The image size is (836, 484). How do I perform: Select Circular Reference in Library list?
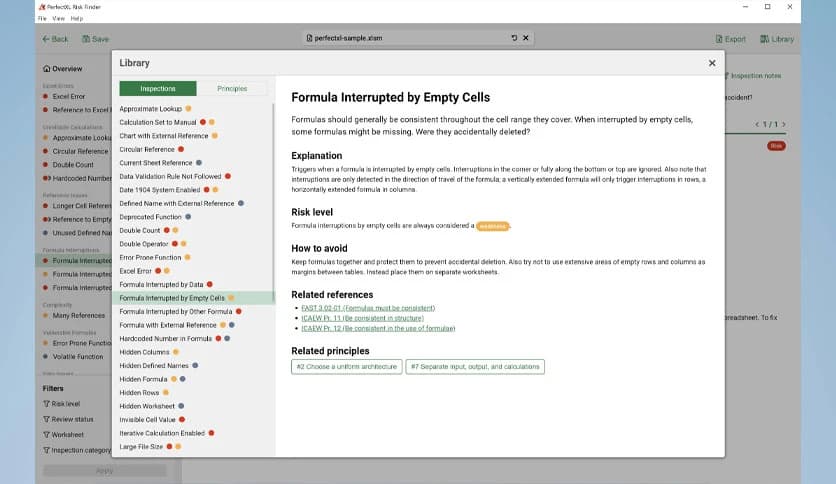coord(151,149)
